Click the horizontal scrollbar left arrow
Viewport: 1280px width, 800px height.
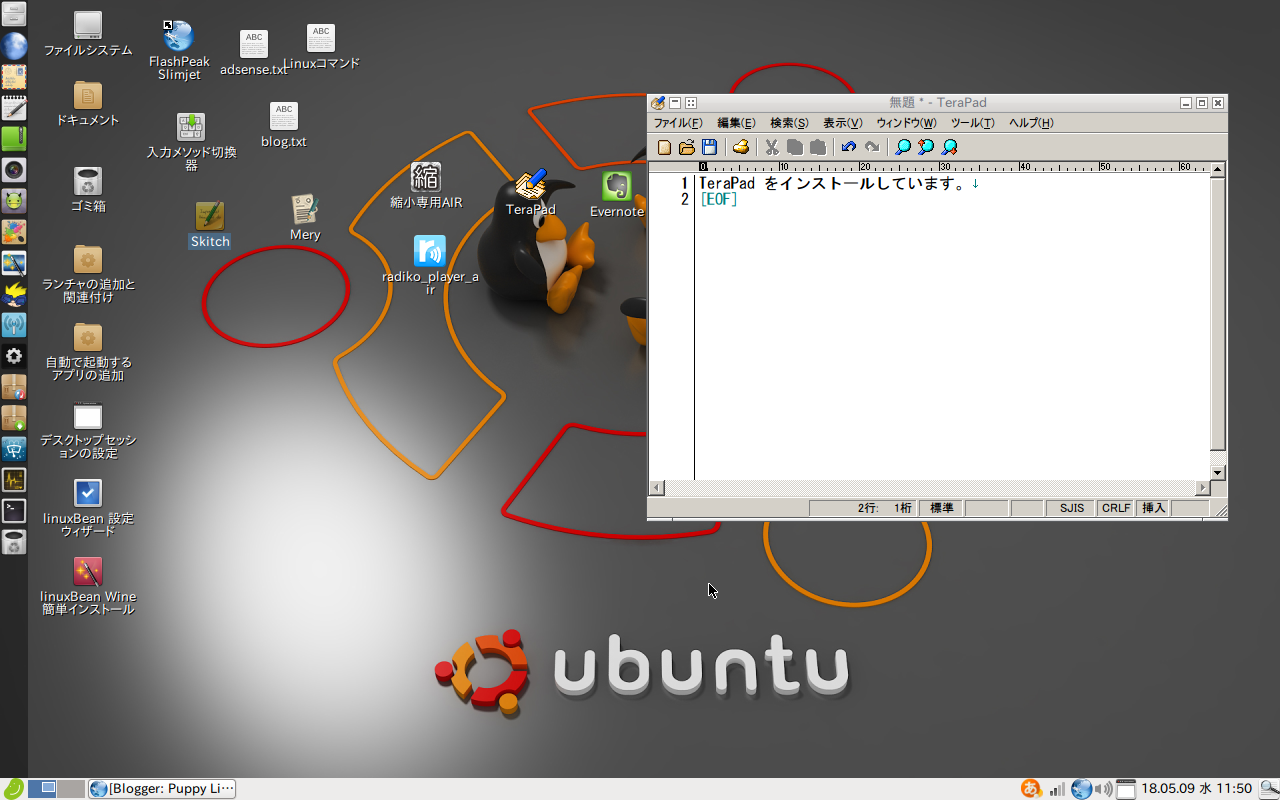(656, 488)
